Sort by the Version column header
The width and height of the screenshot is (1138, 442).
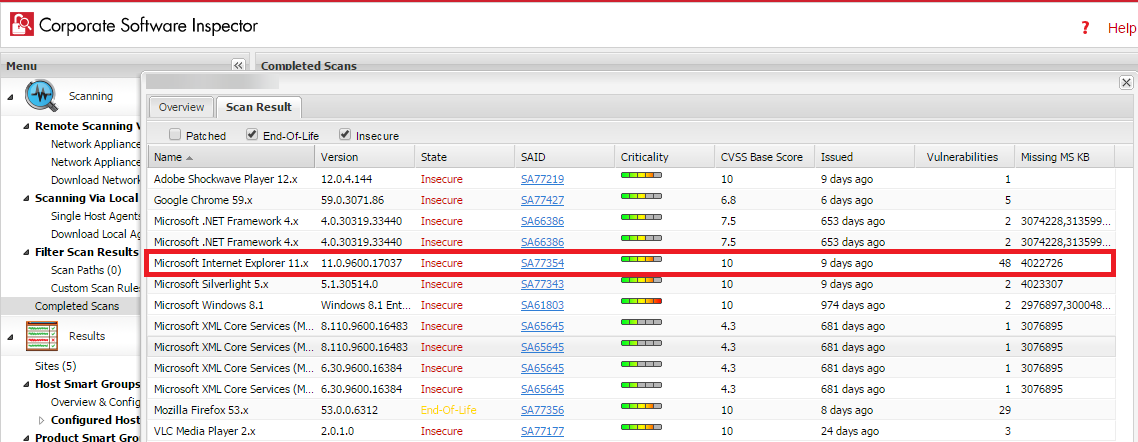[365, 157]
